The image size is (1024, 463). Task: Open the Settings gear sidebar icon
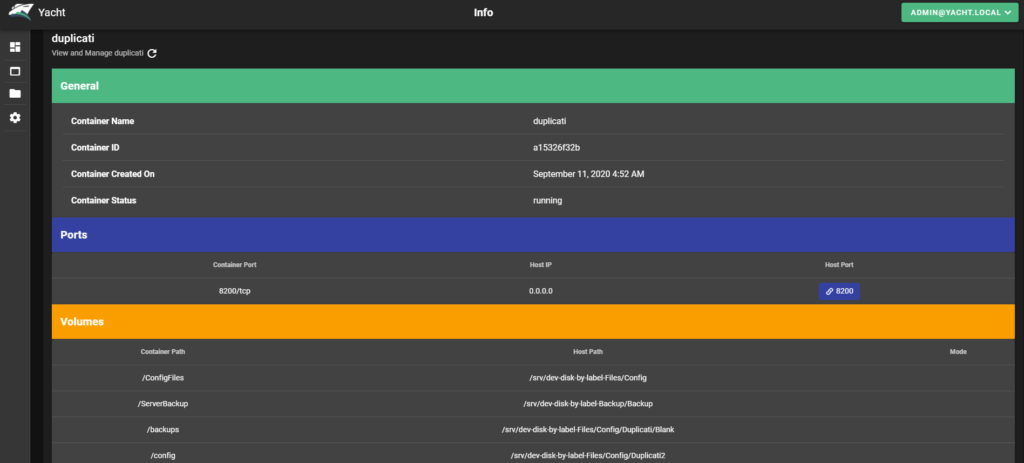click(x=15, y=118)
